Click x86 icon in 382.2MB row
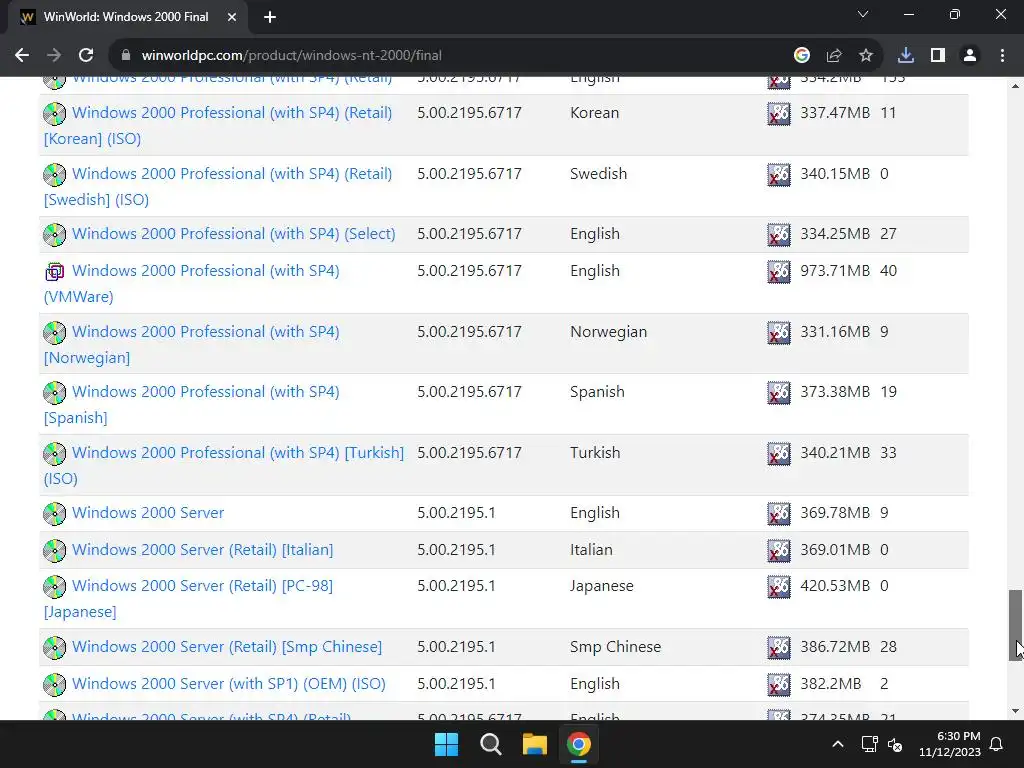This screenshot has height=768, width=1024. (778, 684)
